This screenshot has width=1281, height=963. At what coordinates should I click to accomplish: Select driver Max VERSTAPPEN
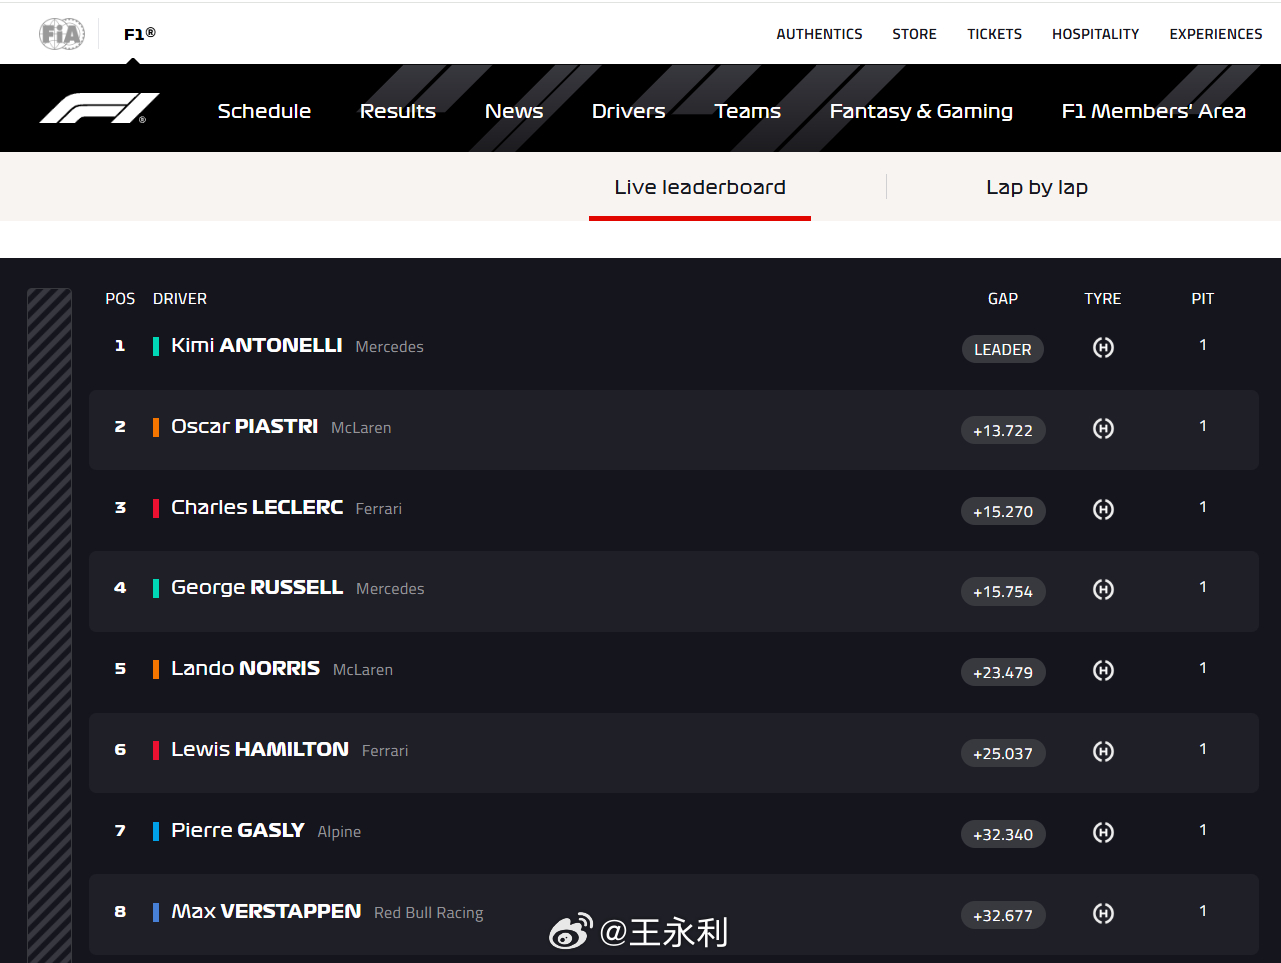click(266, 912)
